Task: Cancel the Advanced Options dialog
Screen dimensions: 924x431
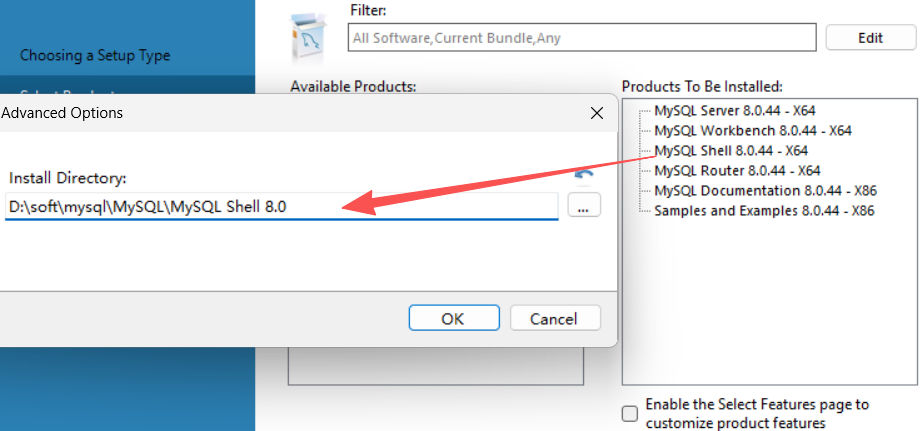Action: tap(554, 319)
